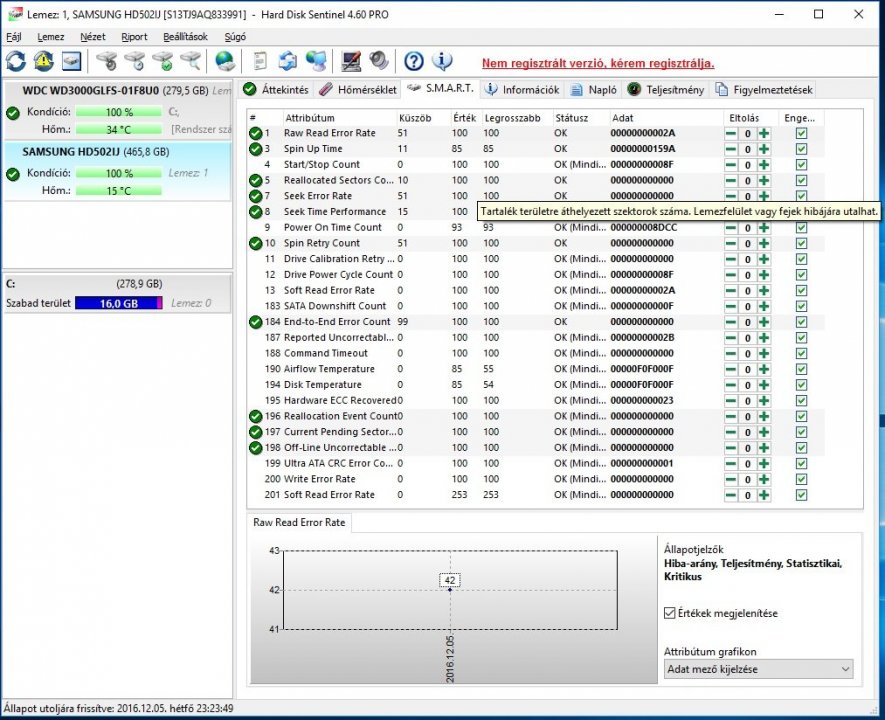The width and height of the screenshot is (885, 720).
Task: Decrease offset for Raw Read Error Rate with minus
Action: pyautogui.click(x=731, y=133)
